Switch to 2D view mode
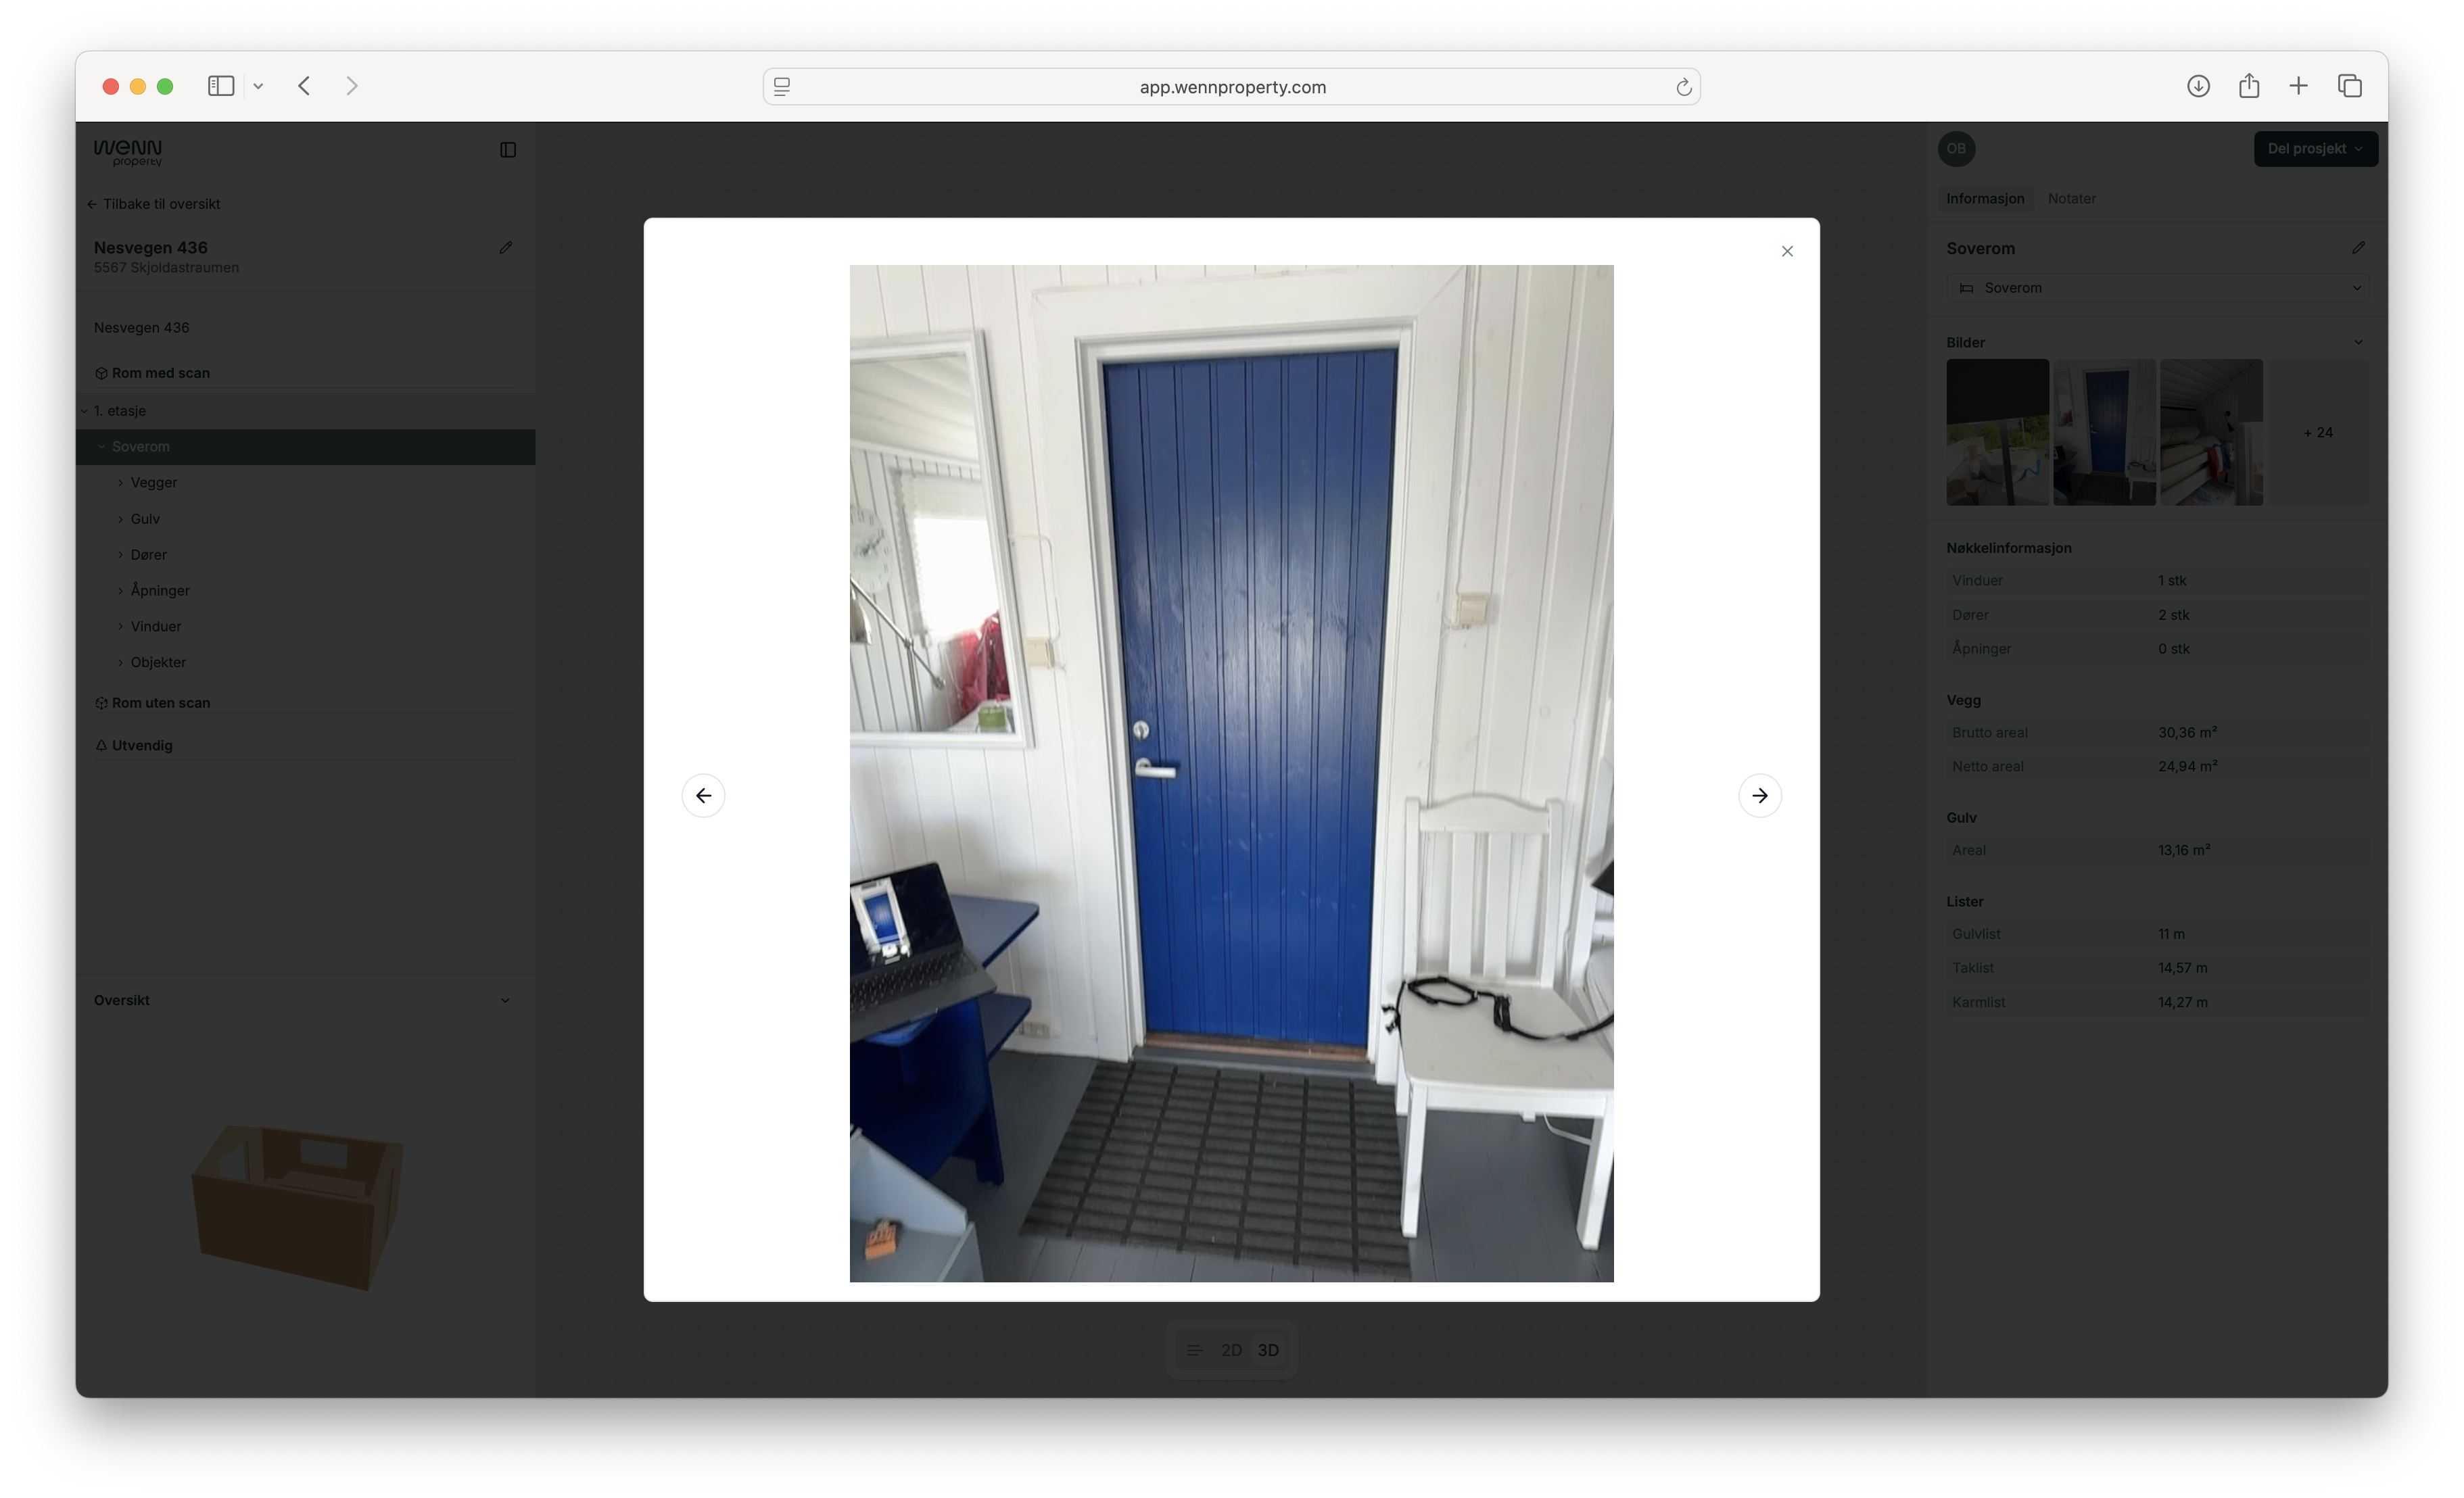Screen dimensions: 2464x1498 (1231, 1350)
